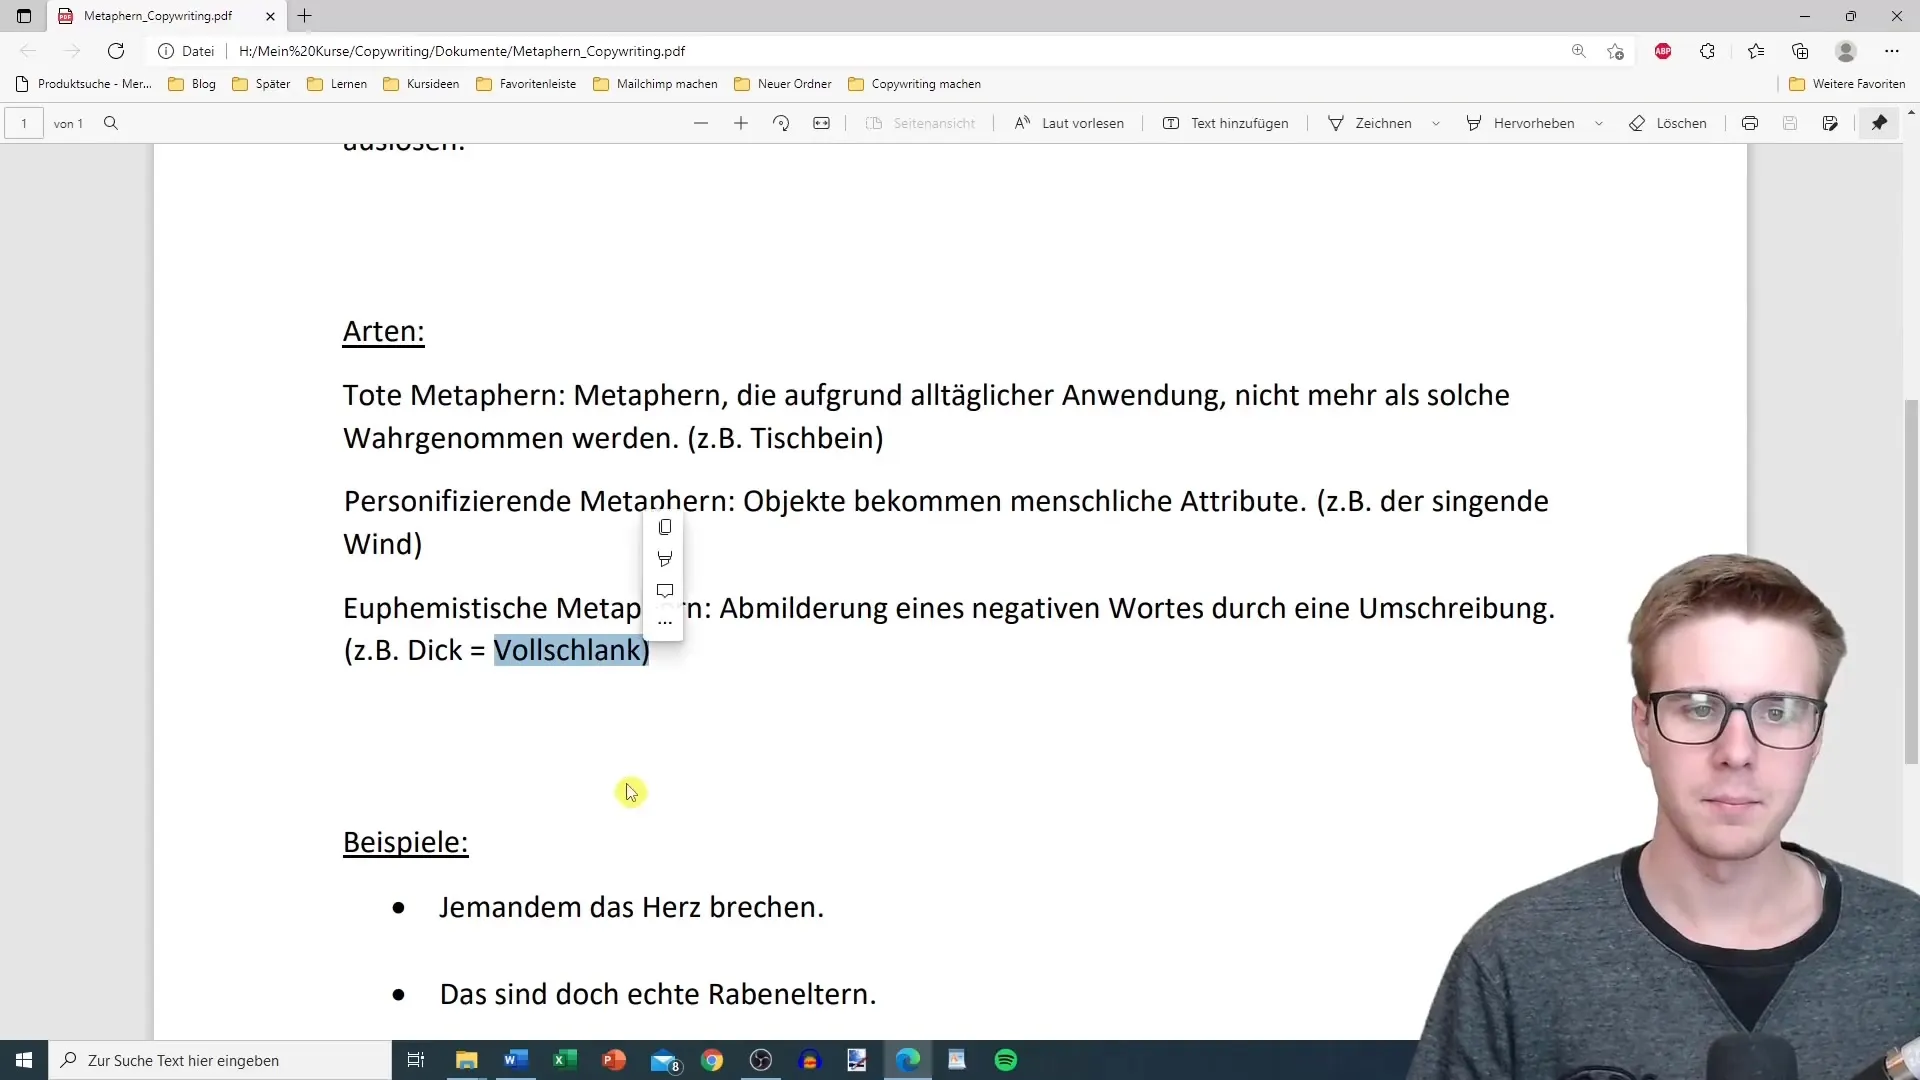
Task: Open Spotify from the taskbar
Action: point(1006,1060)
